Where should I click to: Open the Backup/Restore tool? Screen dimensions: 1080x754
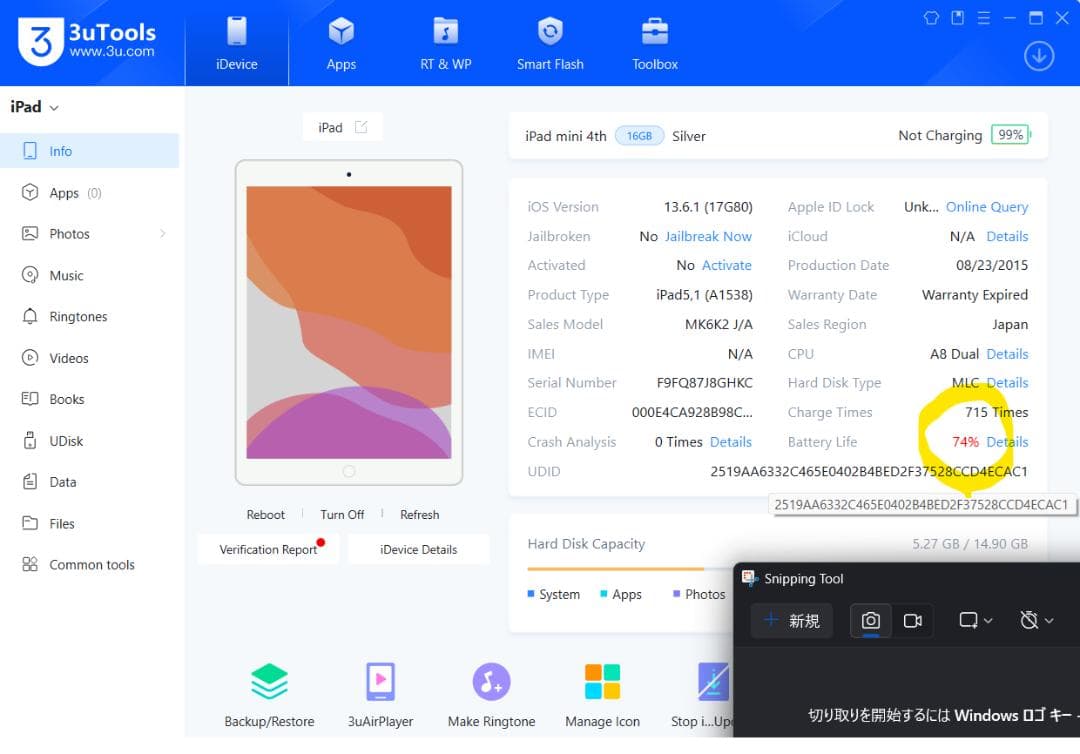pyautogui.click(x=269, y=694)
